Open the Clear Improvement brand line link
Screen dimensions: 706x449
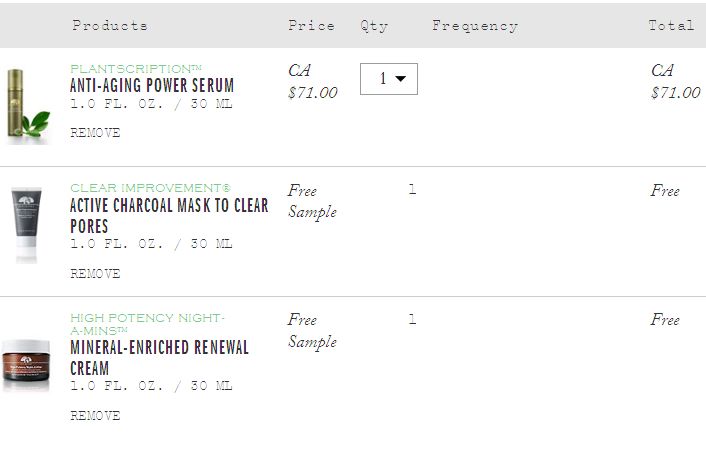coord(150,188)
